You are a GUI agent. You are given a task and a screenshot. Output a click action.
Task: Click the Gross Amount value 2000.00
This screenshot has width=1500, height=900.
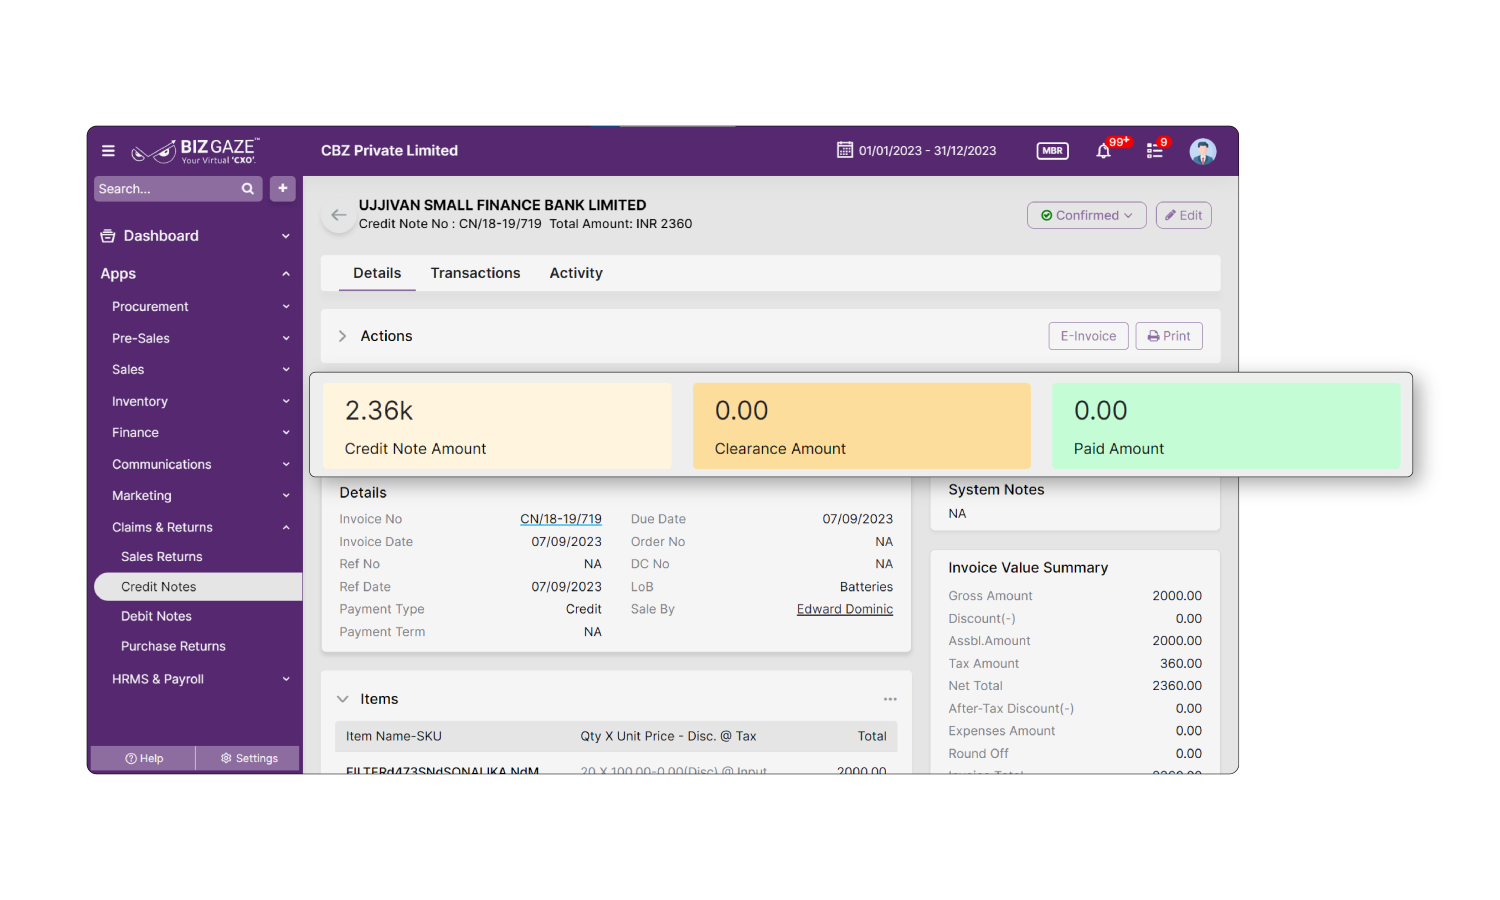1177,596
